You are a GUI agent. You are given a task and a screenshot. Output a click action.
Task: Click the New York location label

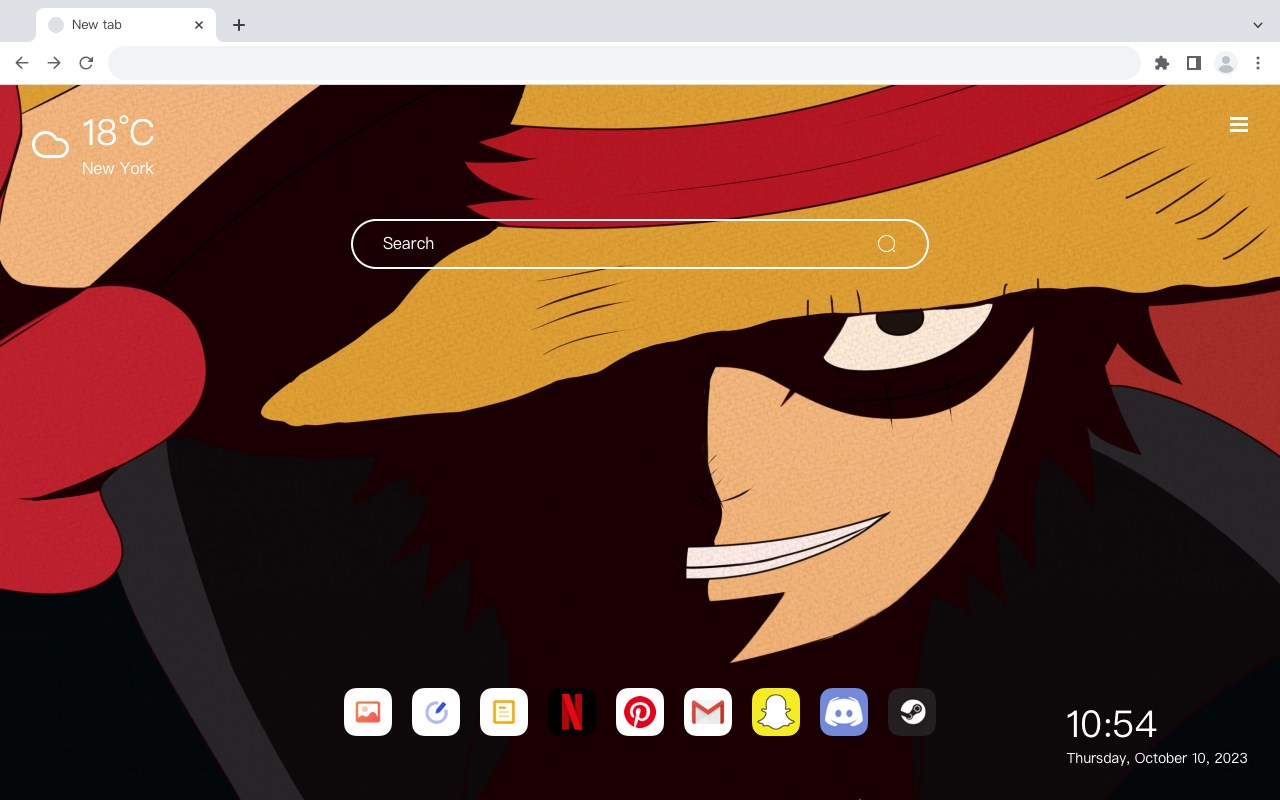pos(118,168)
